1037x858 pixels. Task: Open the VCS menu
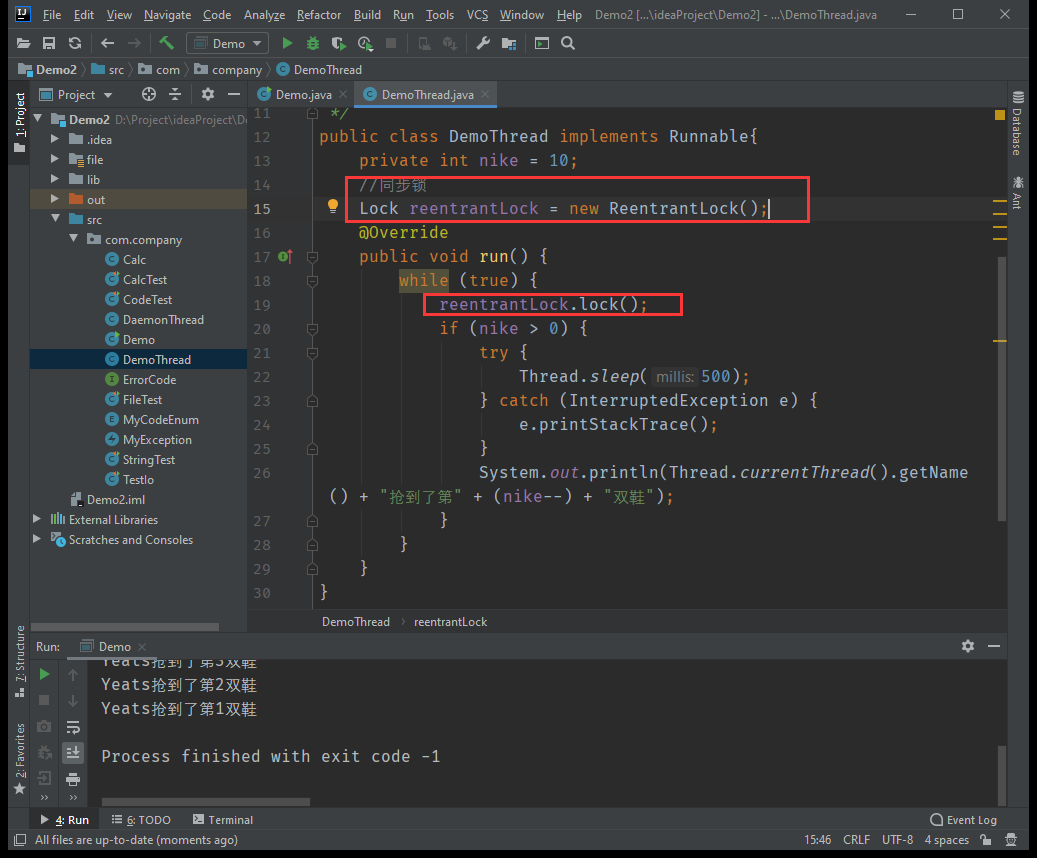[477, 15]
